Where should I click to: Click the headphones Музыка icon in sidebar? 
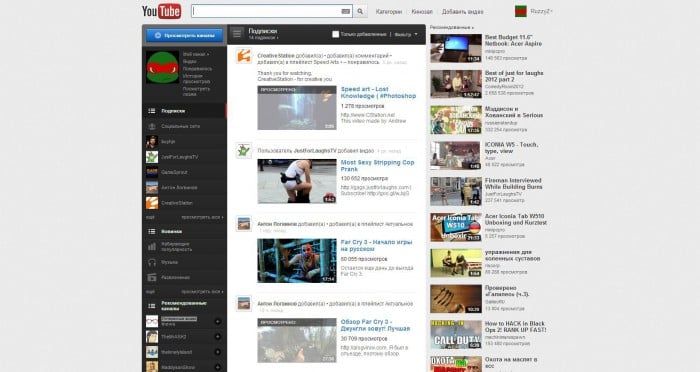click(152, 262)
